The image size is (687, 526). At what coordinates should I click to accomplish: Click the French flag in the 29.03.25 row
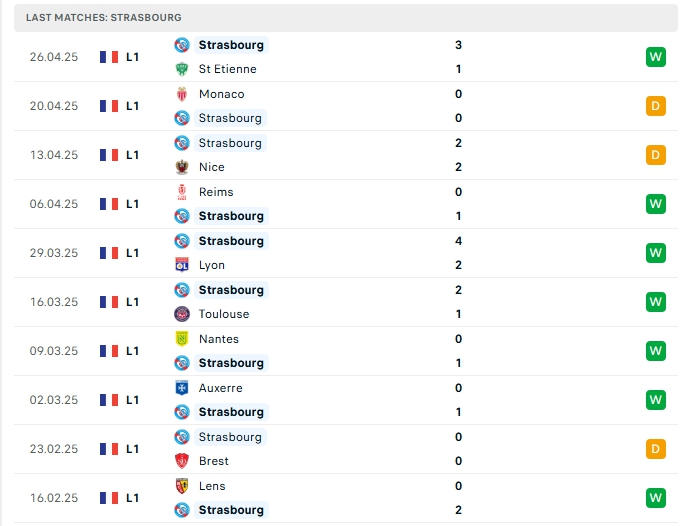pyautogui.click(x=109, y=253)
